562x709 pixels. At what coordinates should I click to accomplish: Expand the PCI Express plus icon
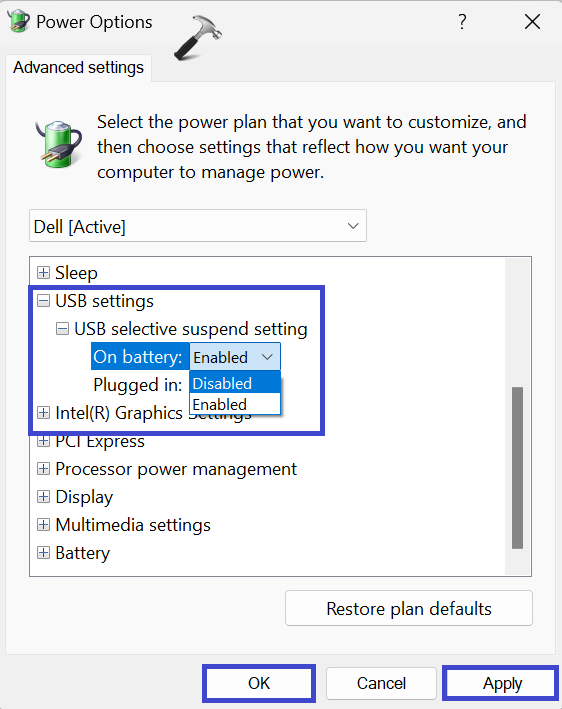point(43,441)
